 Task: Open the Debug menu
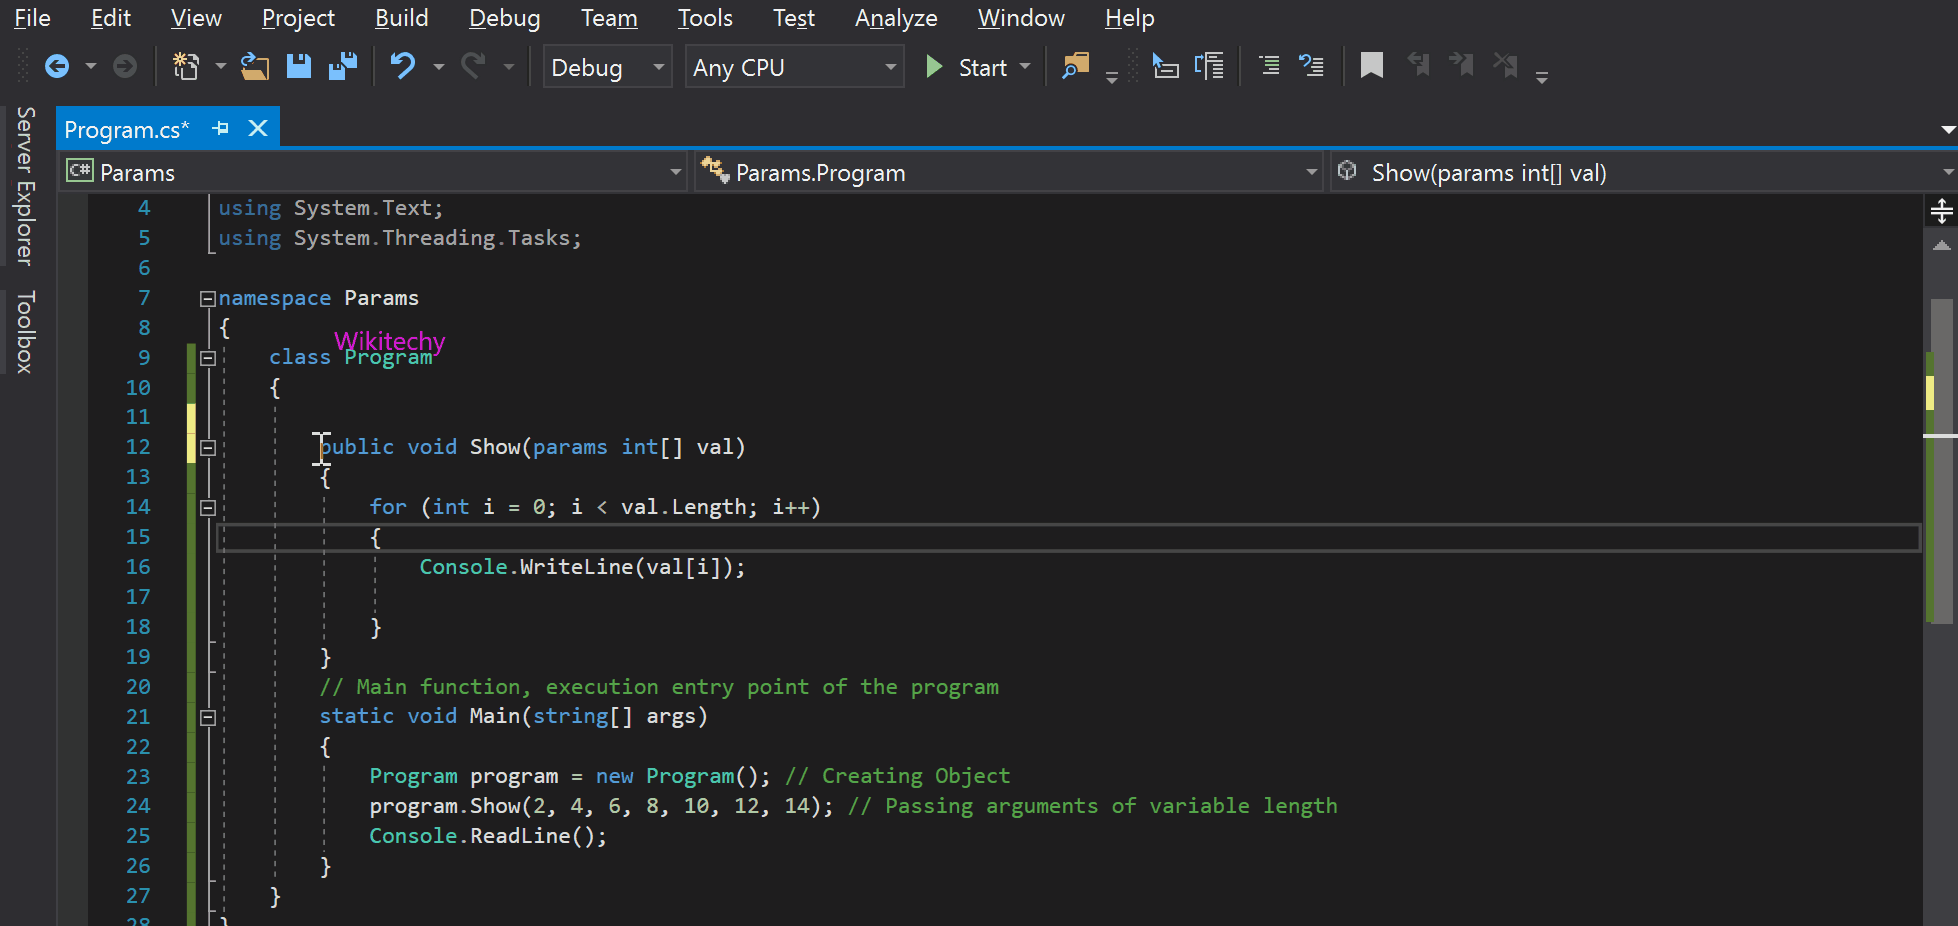pyautogui.click(x=504, y=18)
